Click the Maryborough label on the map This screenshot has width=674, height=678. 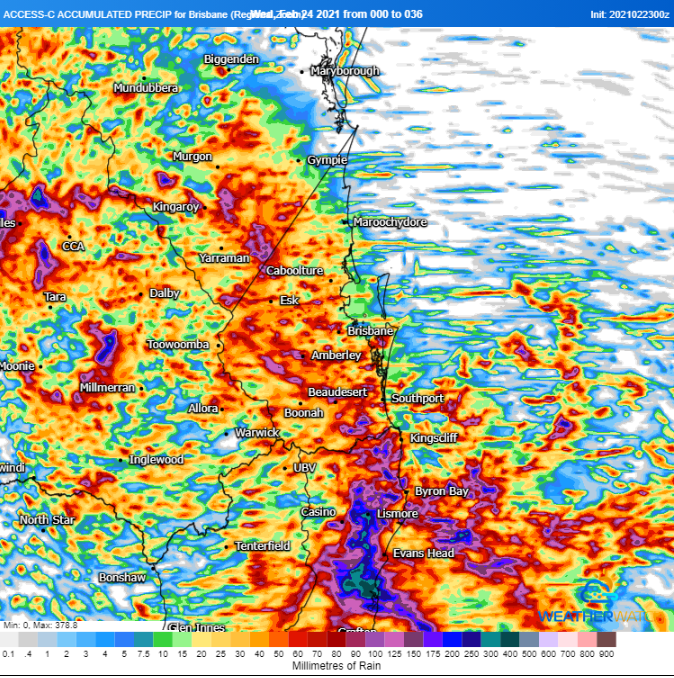tap(345, 71)
